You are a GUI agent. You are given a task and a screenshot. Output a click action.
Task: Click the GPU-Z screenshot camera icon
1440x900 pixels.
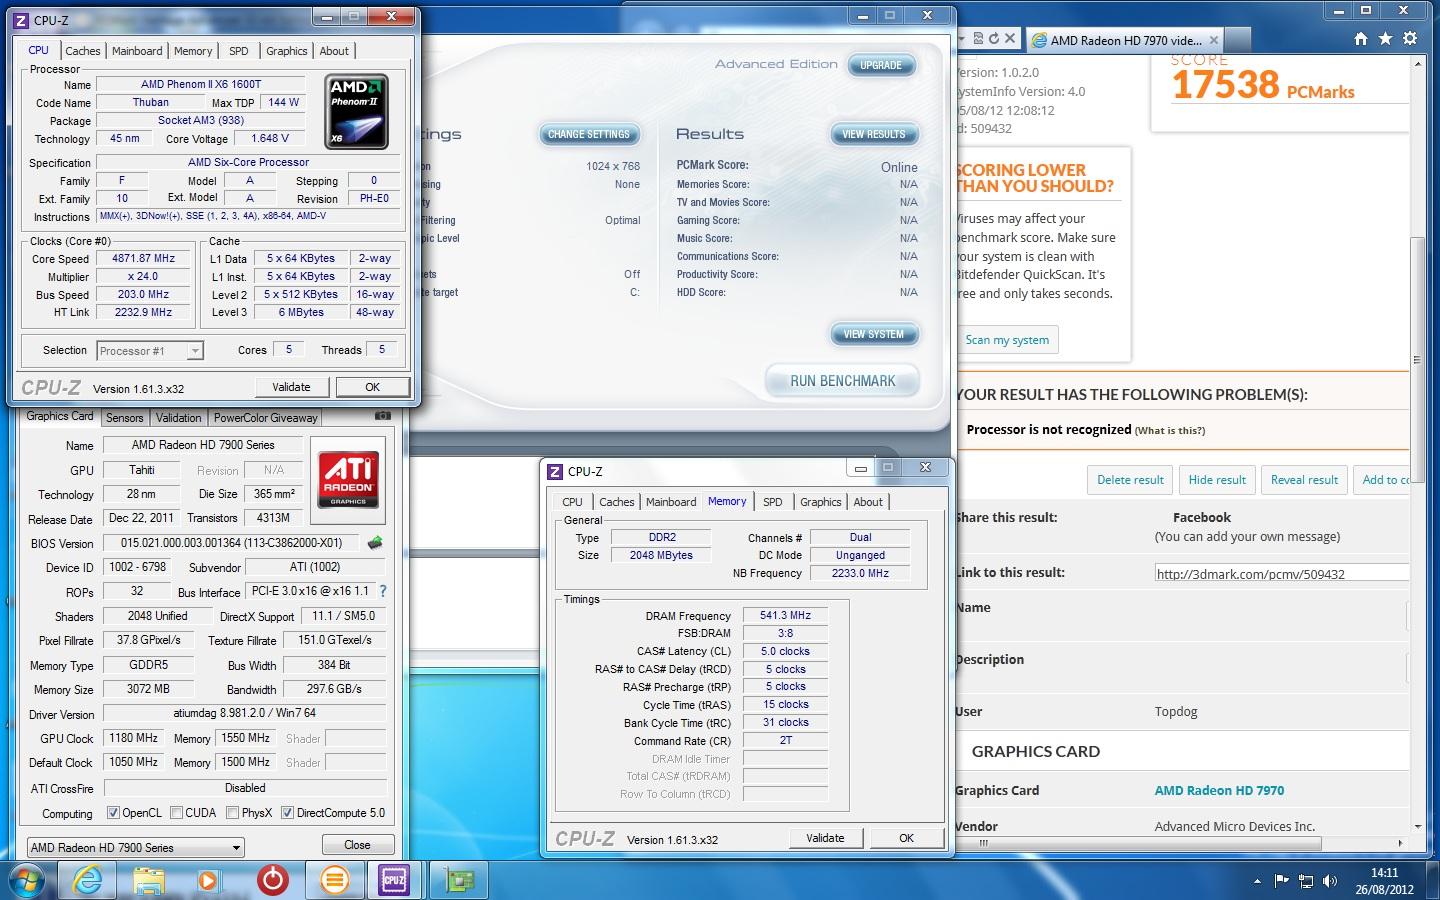click(383, 415)
